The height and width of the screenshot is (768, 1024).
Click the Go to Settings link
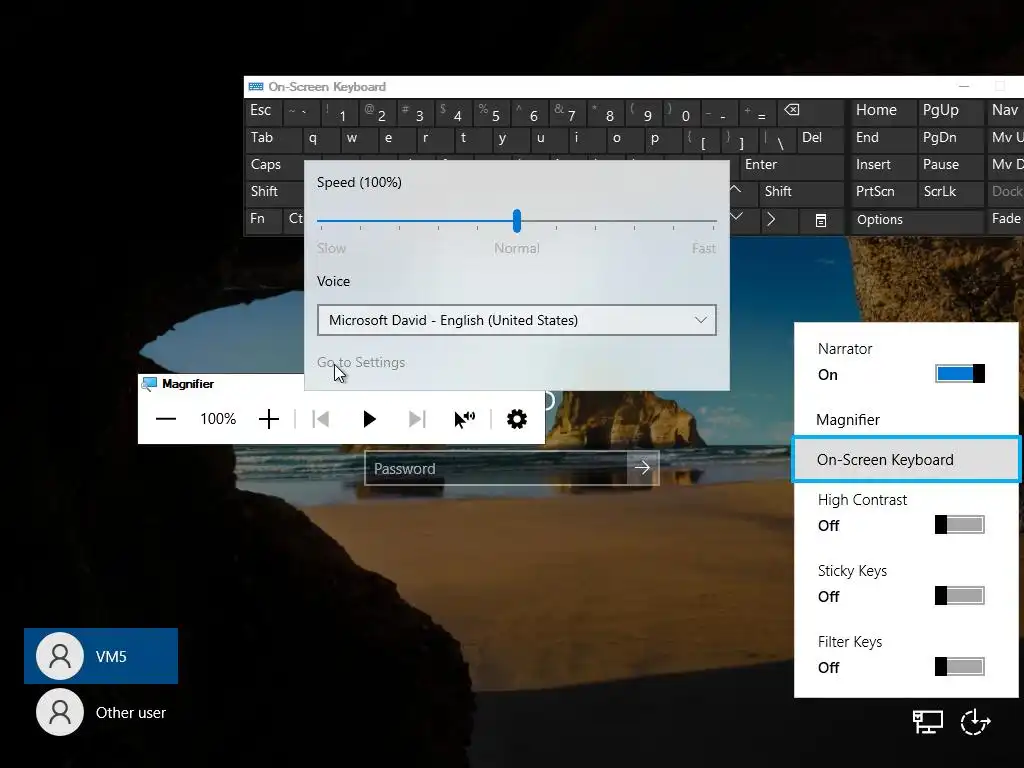361,362
